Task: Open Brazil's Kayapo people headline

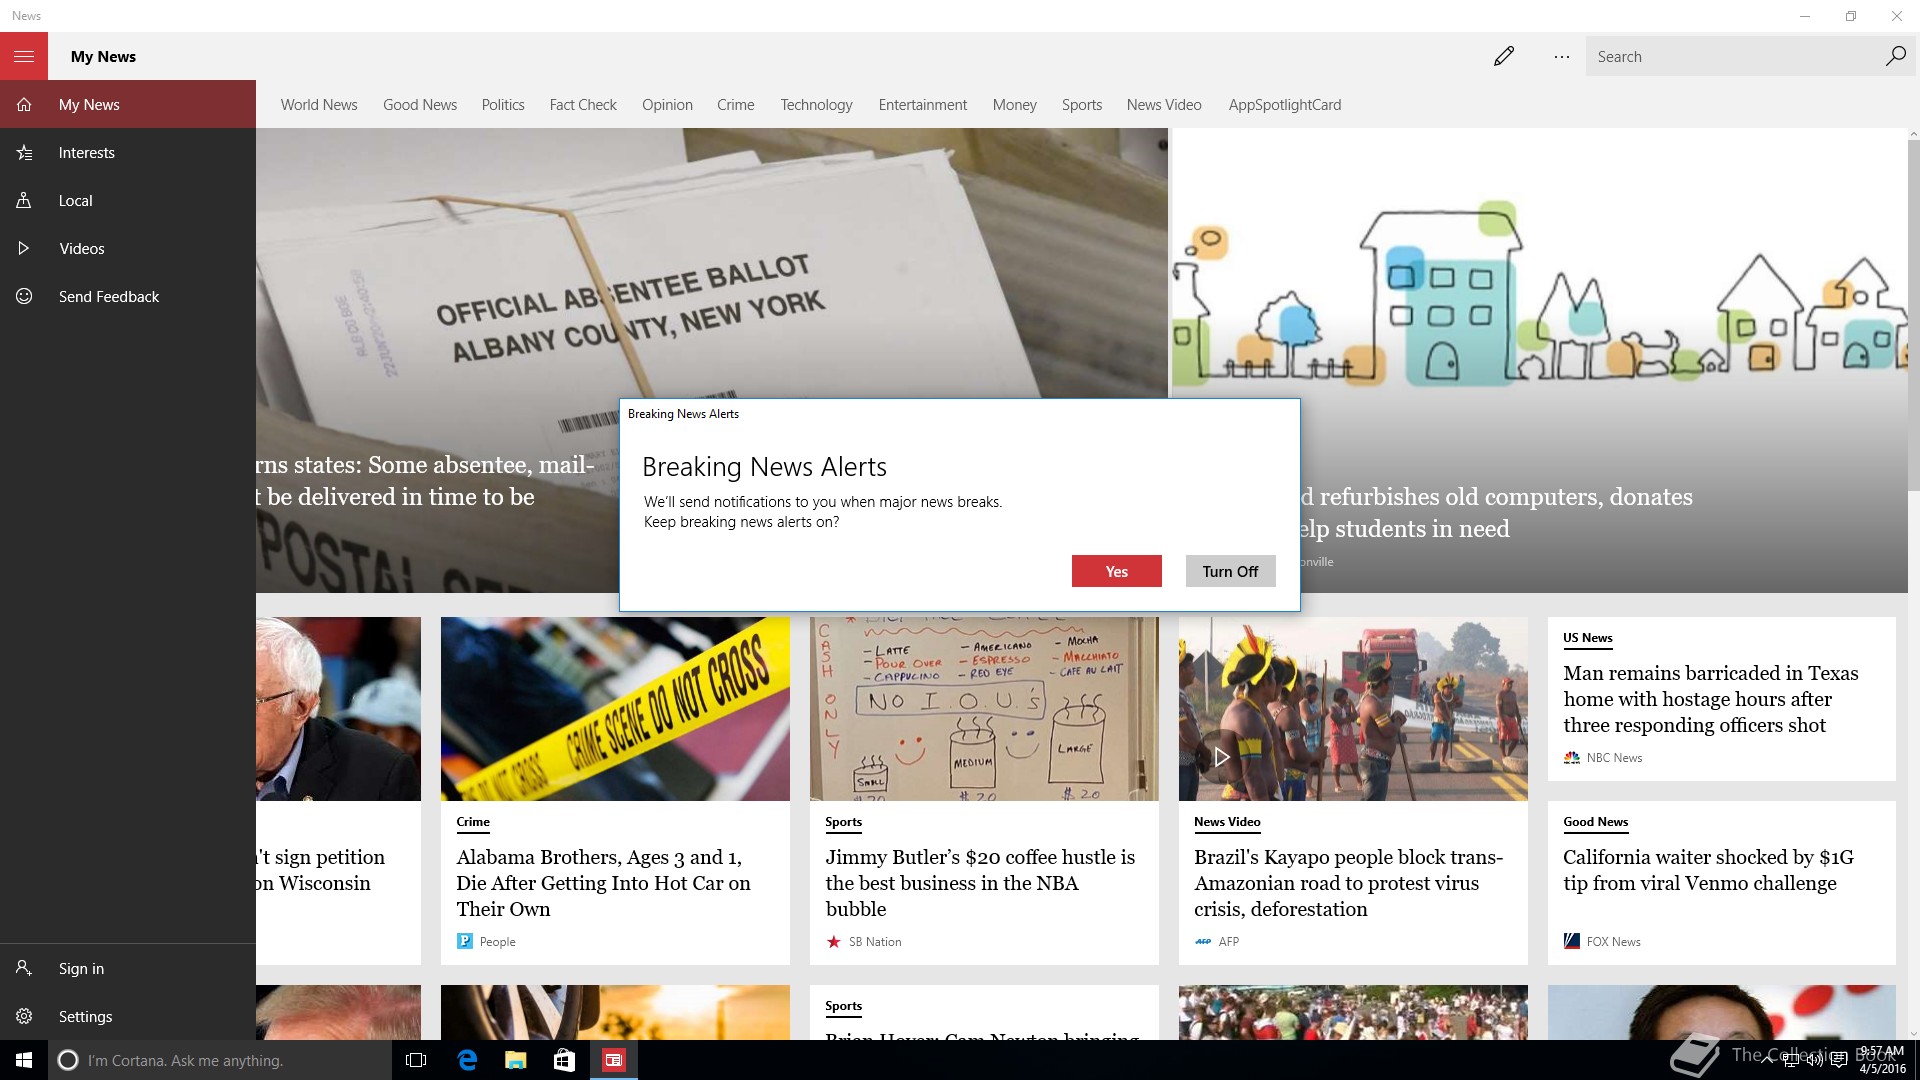Action: (x=1348, y=883)
